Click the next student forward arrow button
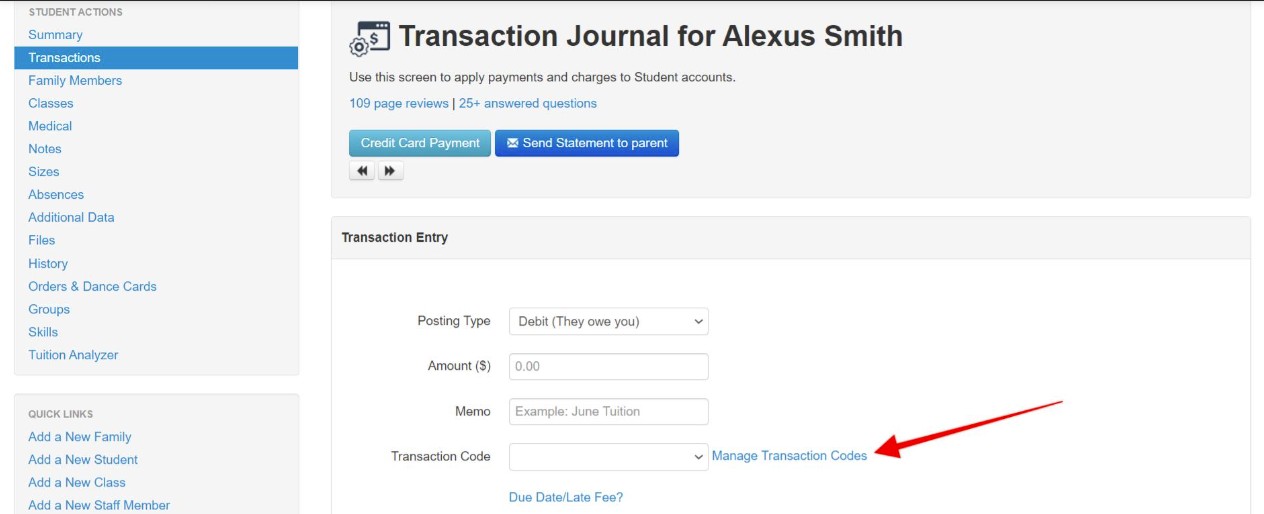The height and width of the screenshot is (514, 1264). point(390,171)
